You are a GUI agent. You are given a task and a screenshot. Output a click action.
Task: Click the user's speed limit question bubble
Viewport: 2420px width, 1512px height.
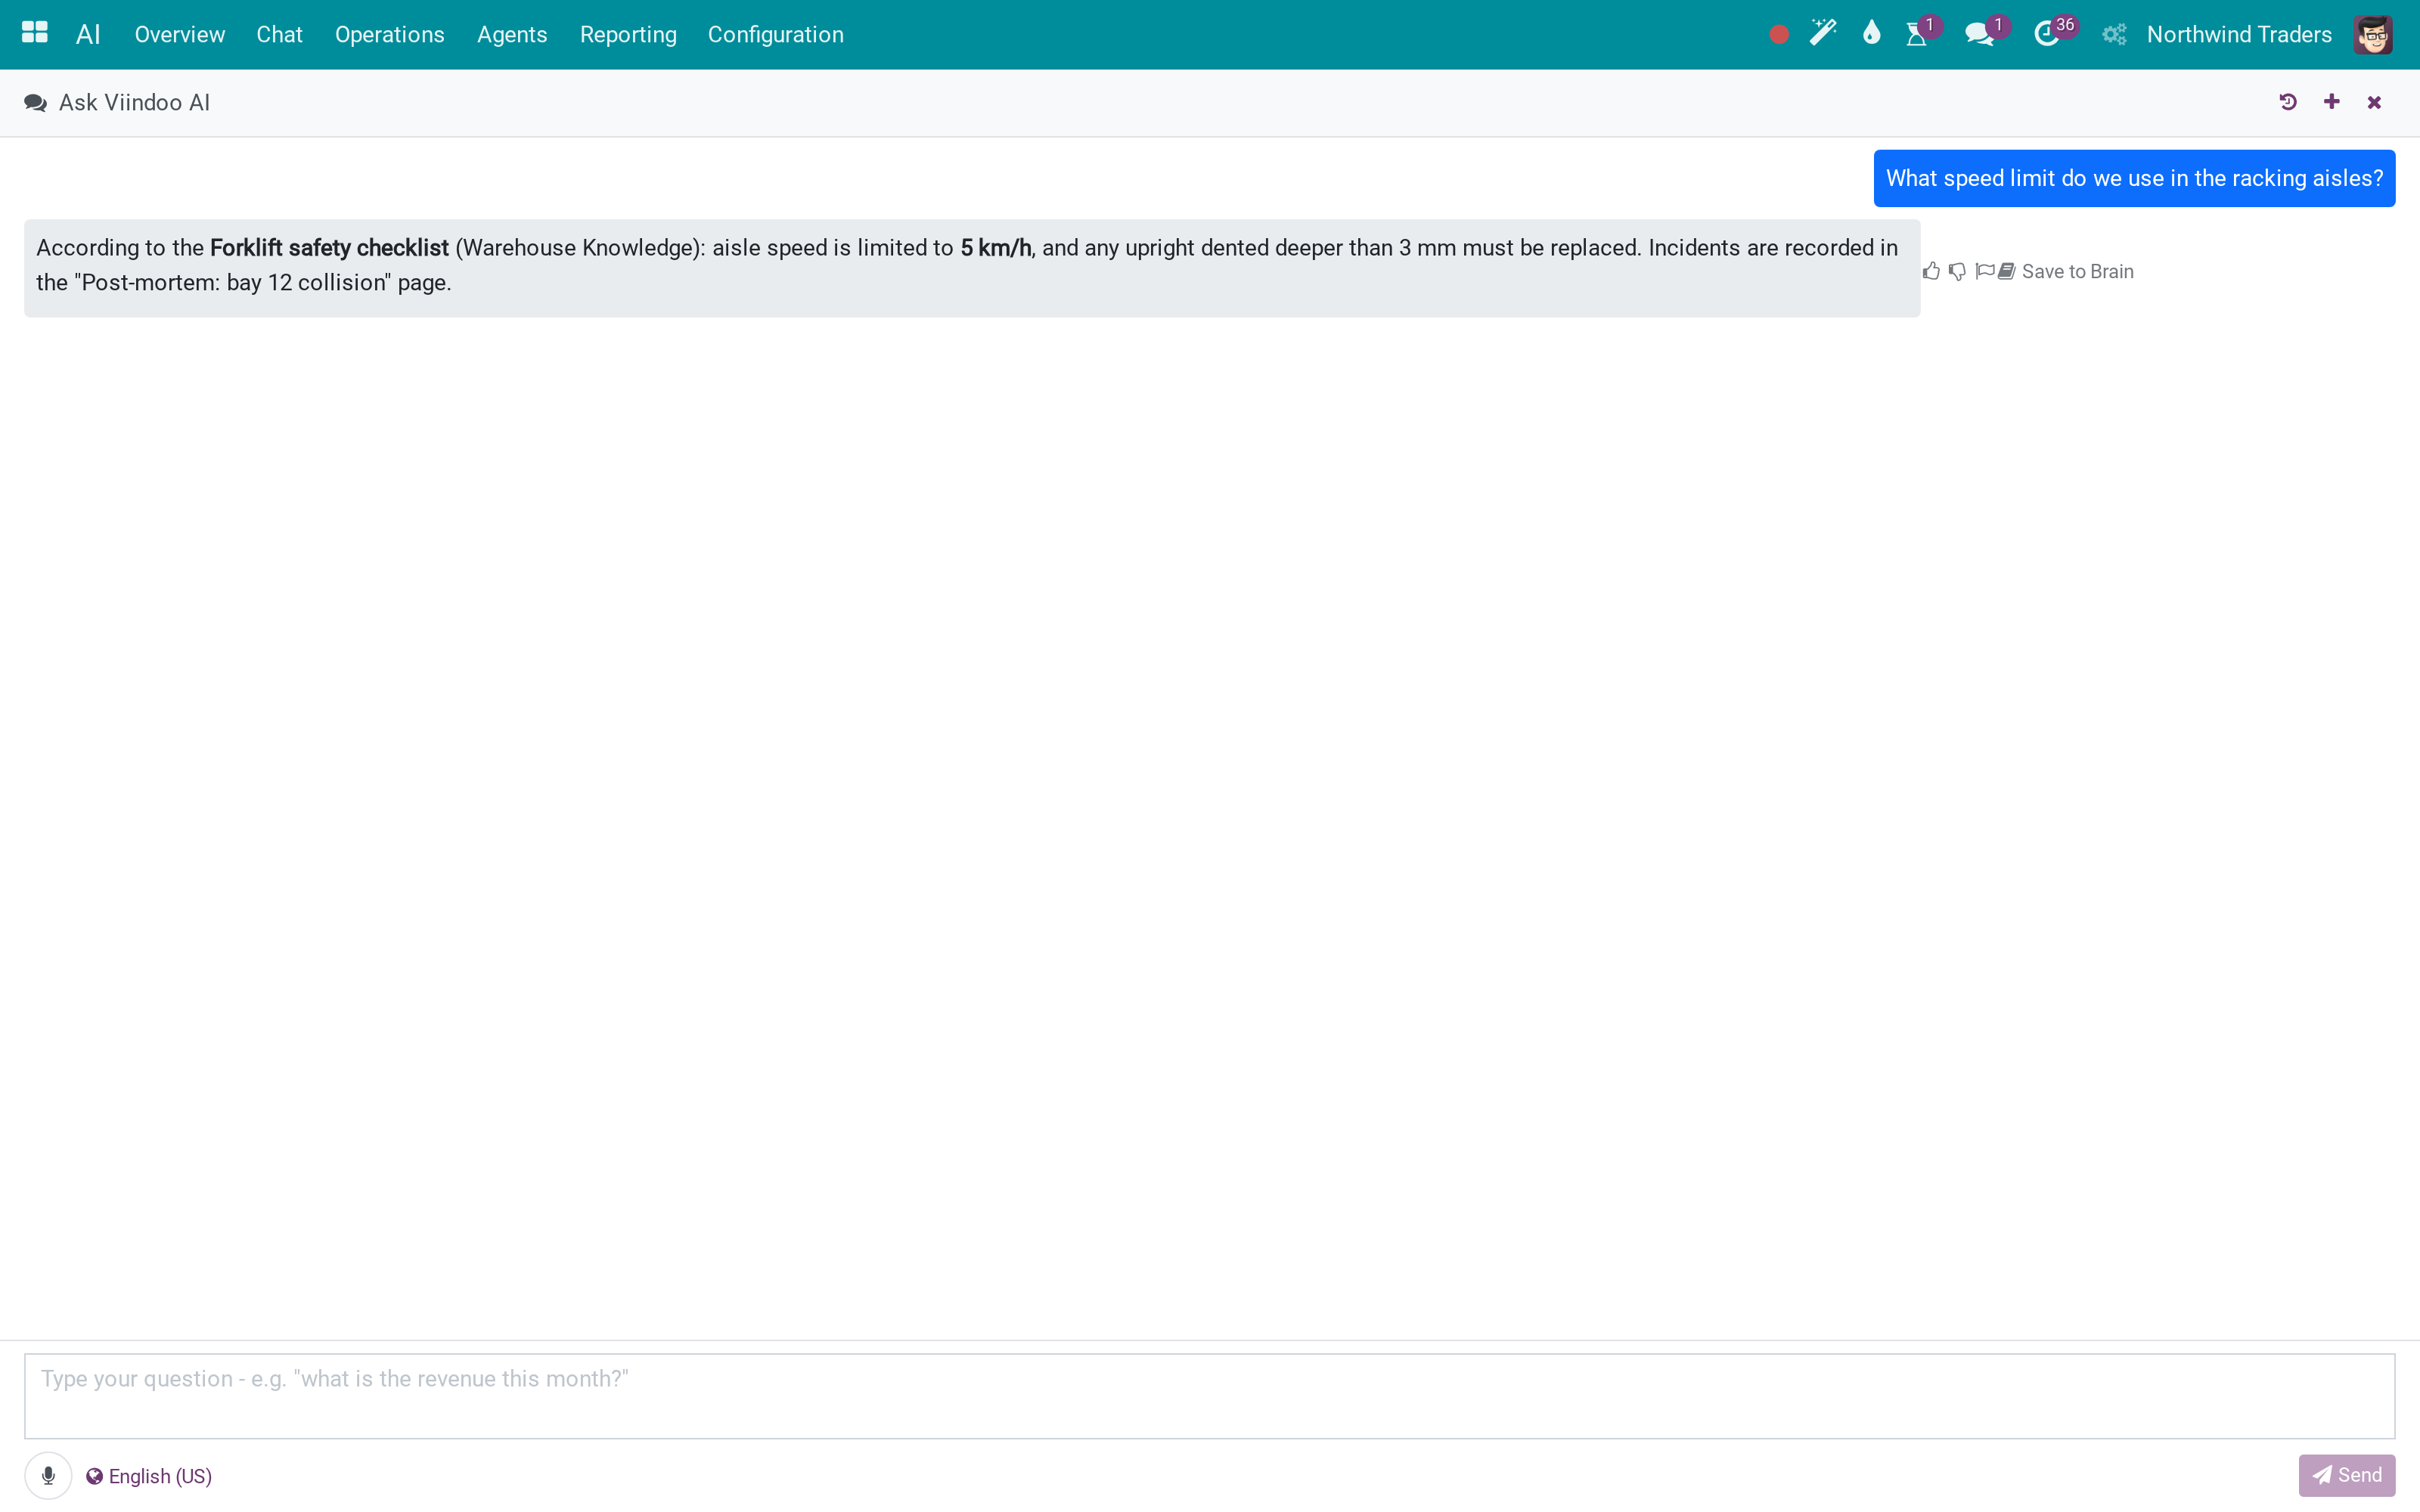2134,178
